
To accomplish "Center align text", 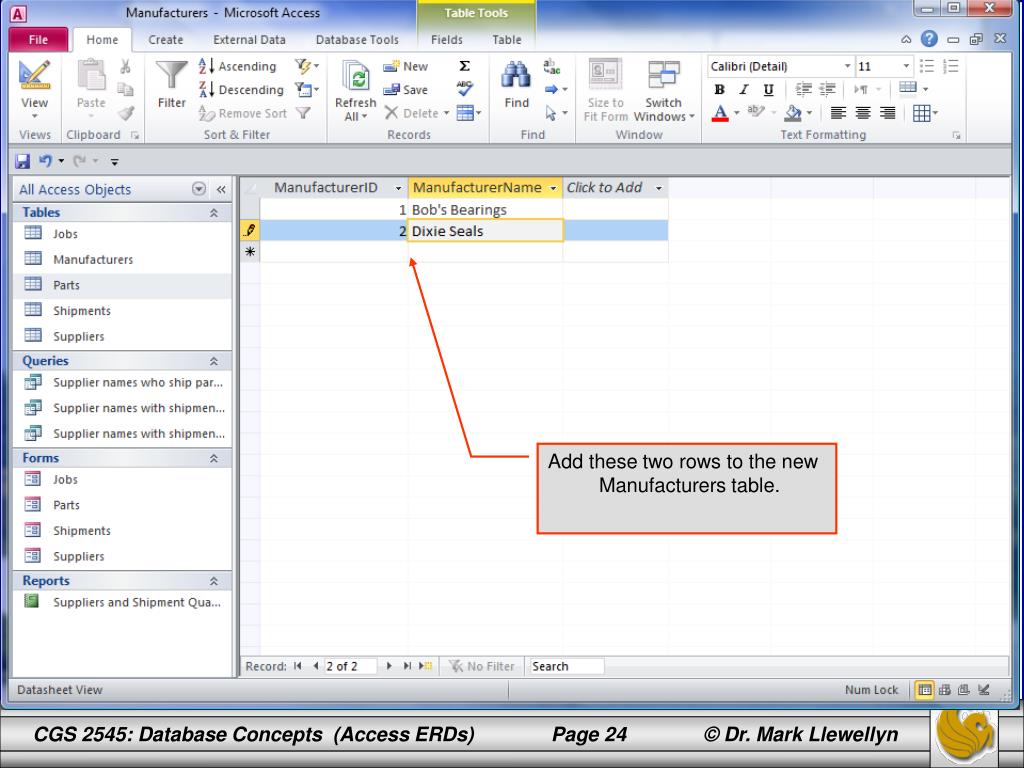I will [x=863, y=113].
